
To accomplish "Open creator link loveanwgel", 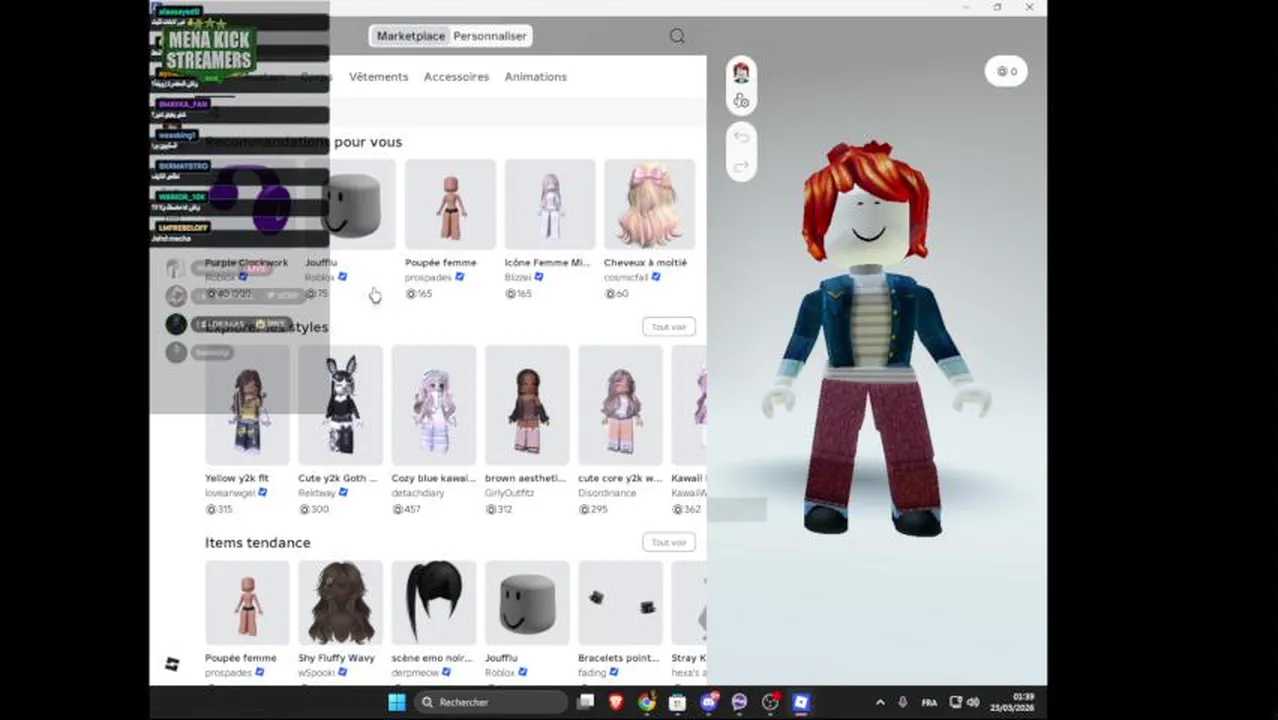I will [230, 493].
